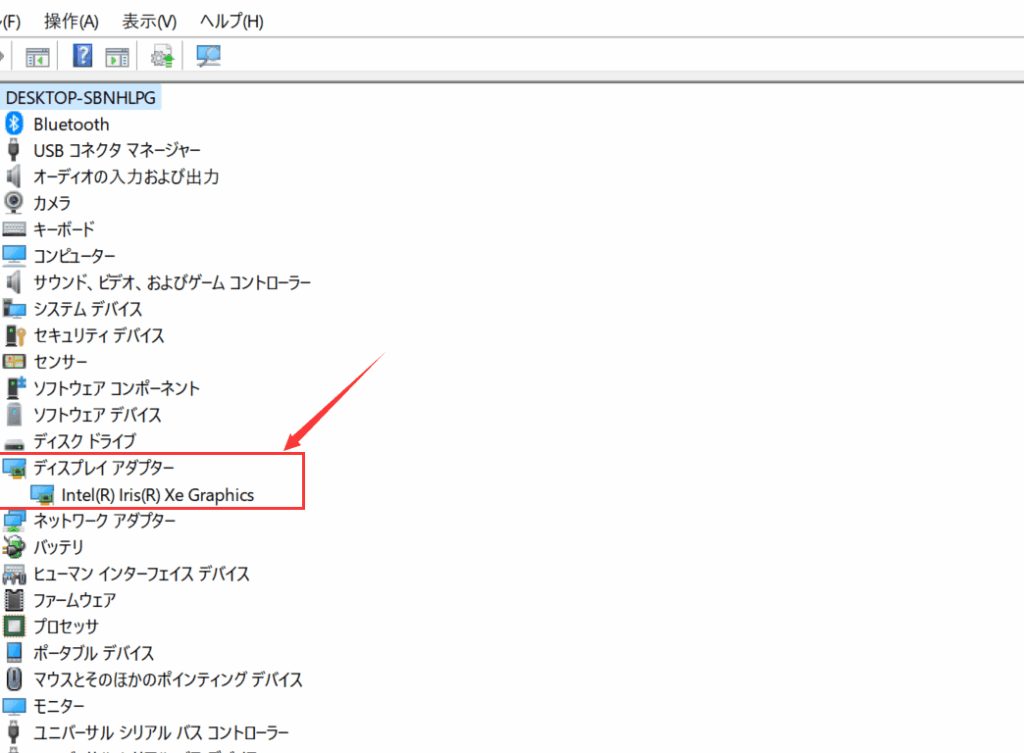Click the Bluetooth category icon
Screen dimensions: 1024x753
pyautogui.click(x=14, y=124)
